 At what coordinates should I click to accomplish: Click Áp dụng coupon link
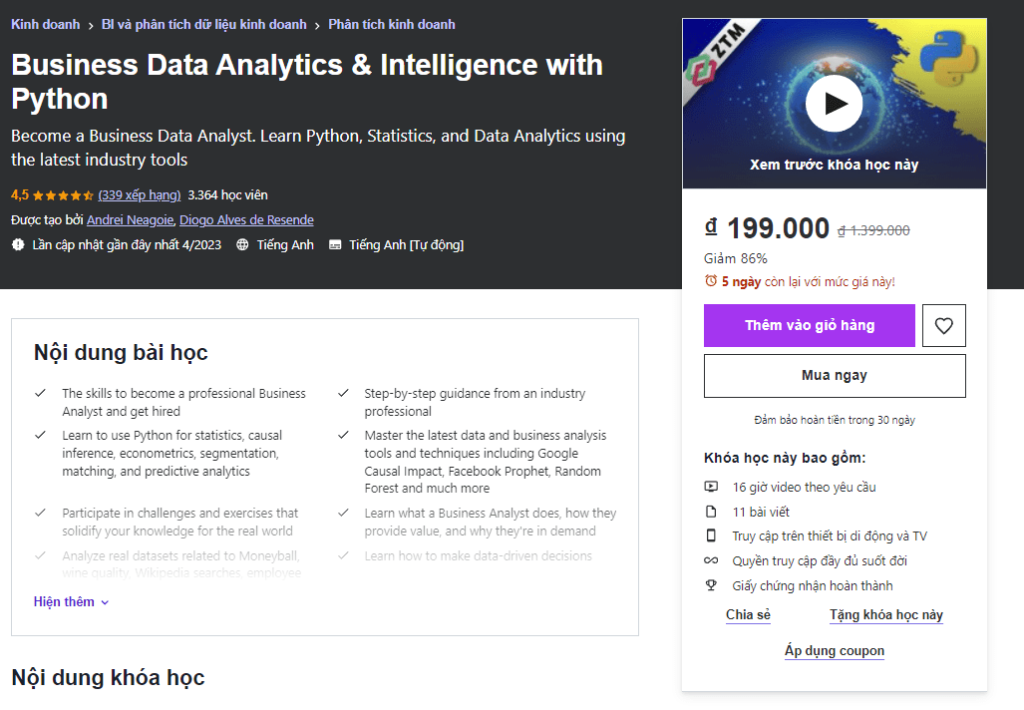[x=834, y=651]
